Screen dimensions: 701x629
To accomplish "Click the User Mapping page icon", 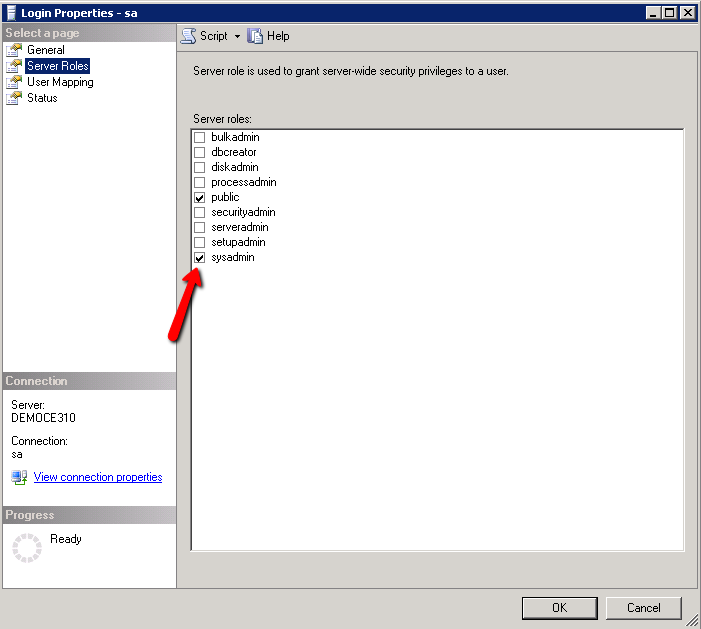I will pyautogui.click(x=14, y=82).
